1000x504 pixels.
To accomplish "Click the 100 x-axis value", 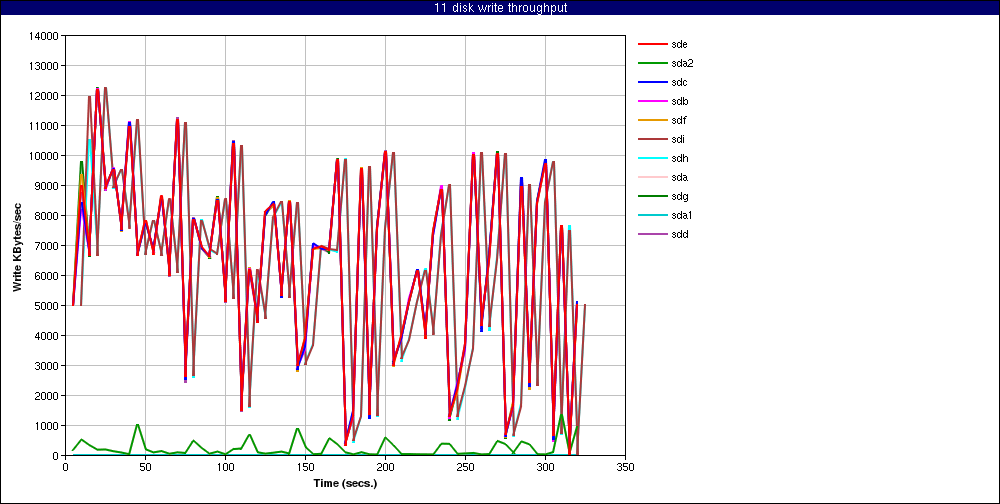I will pos(225,467).
